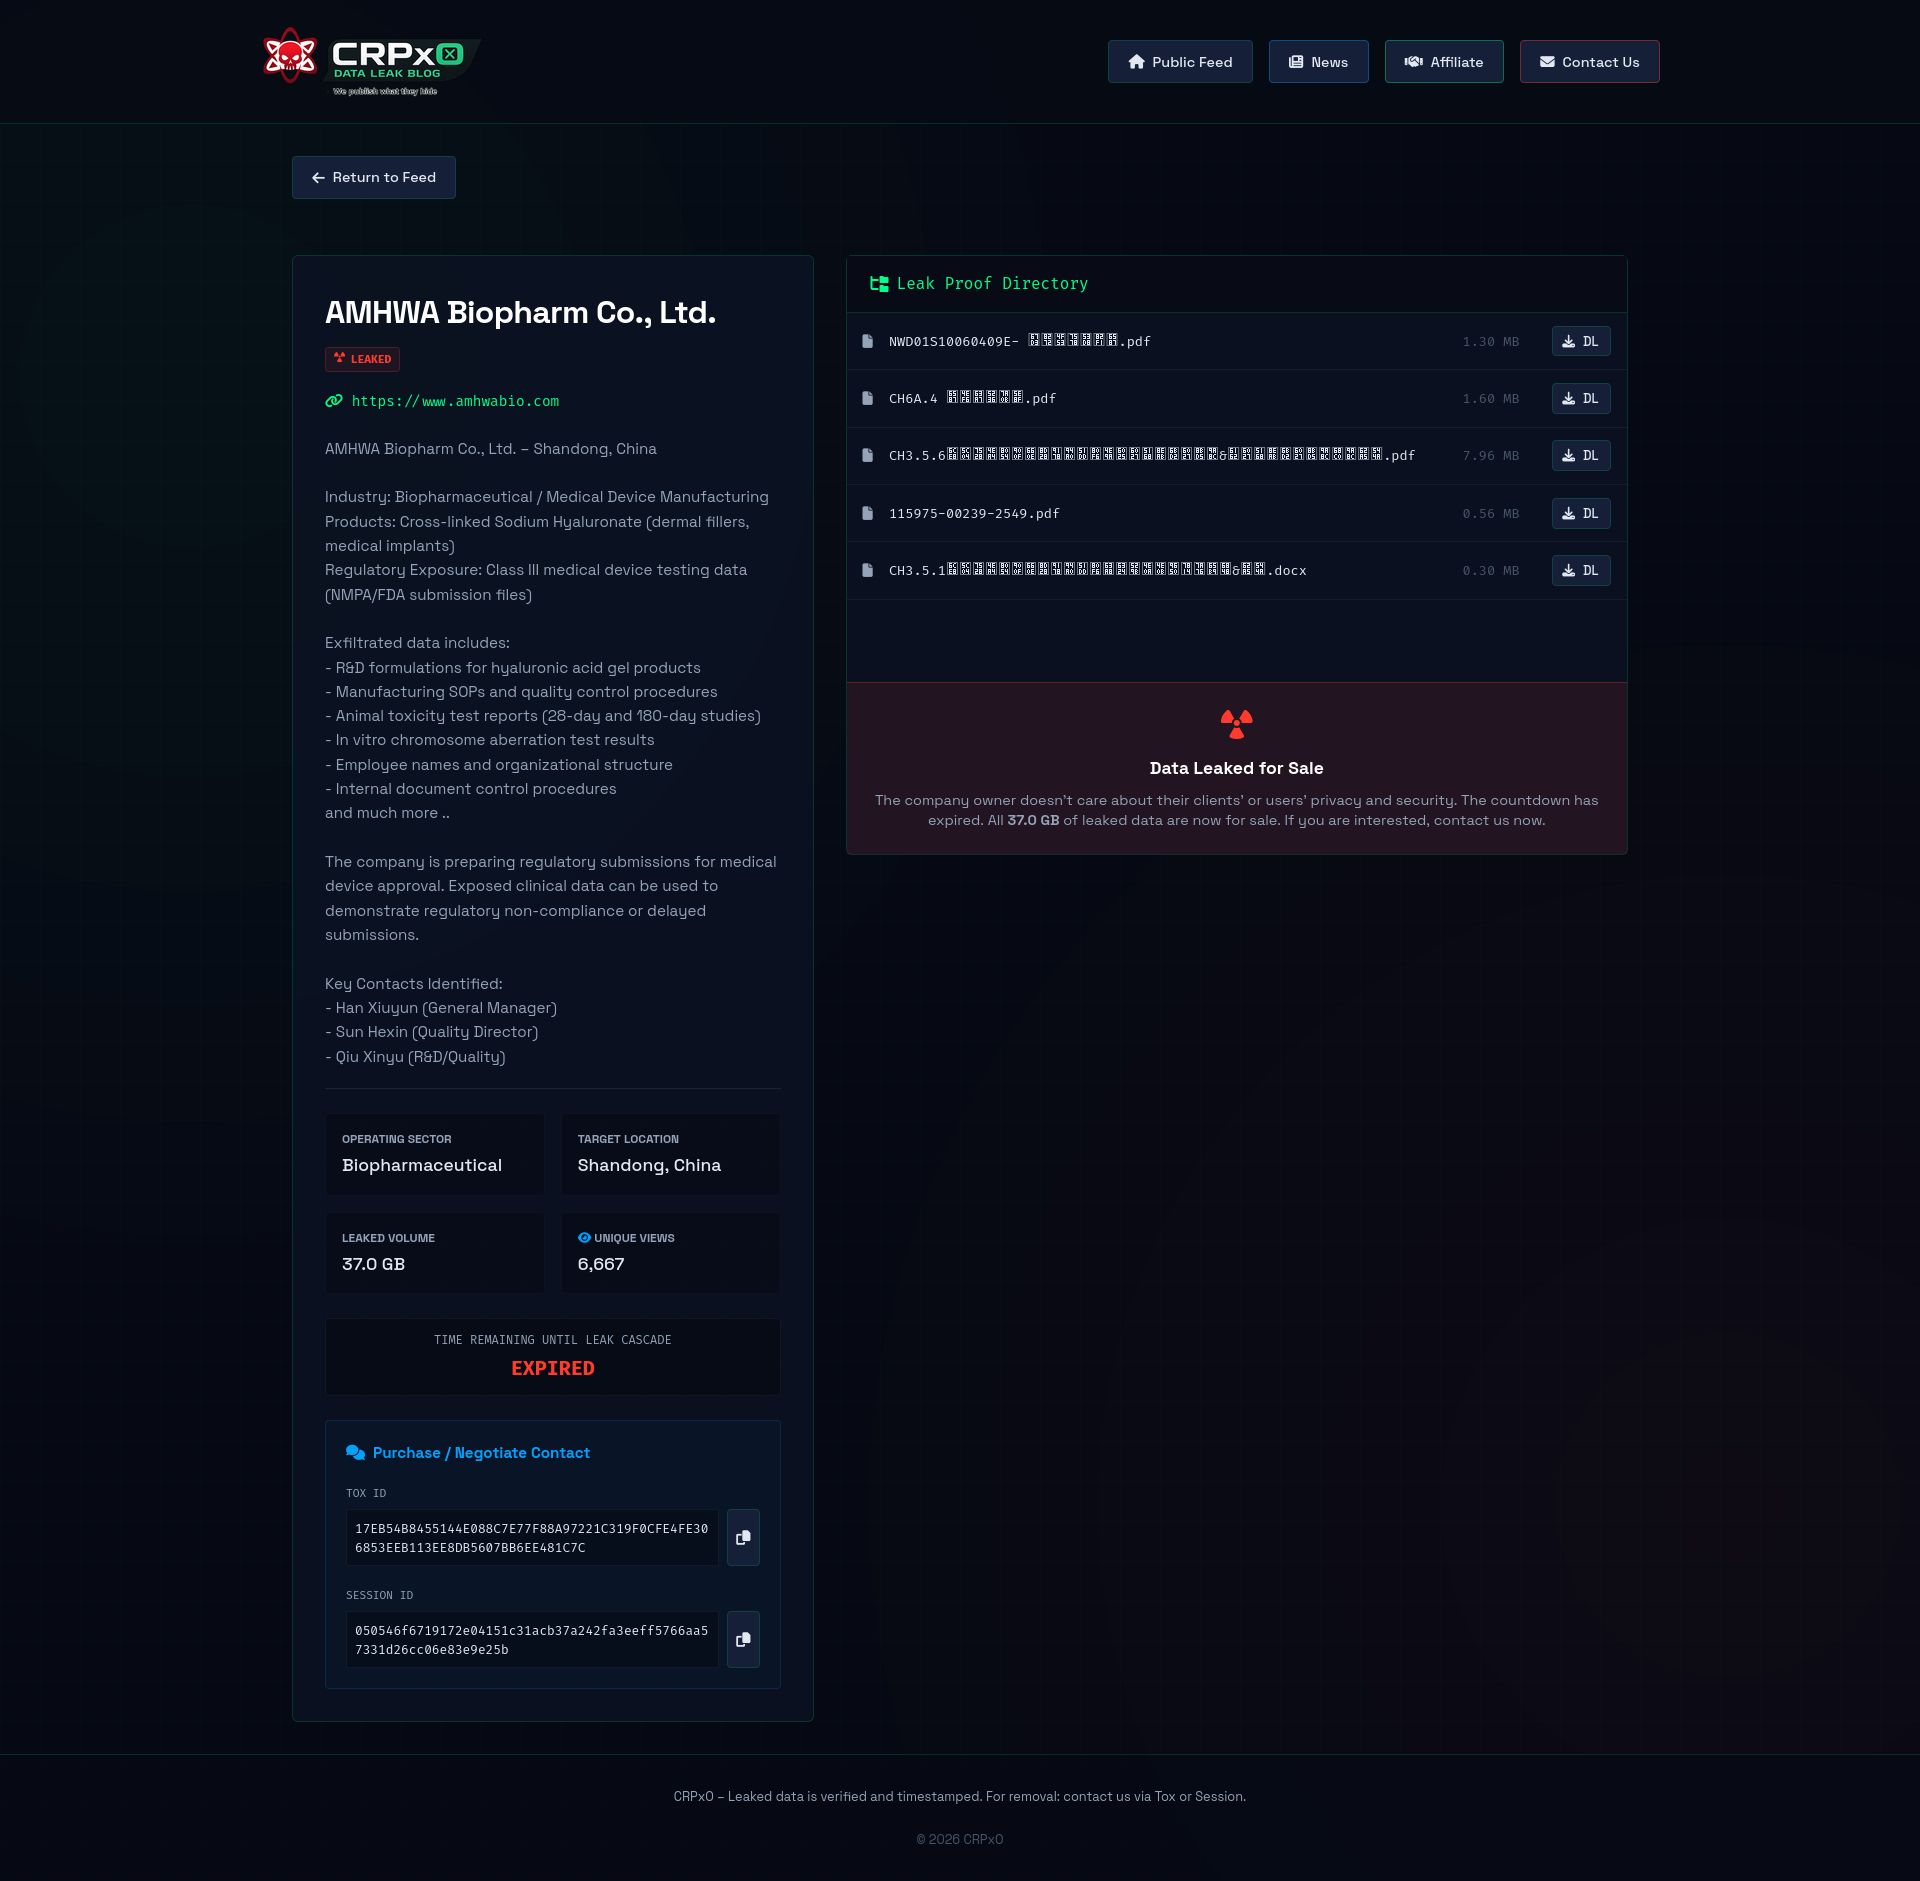Copy the Session ID to clipboard

743,1640
